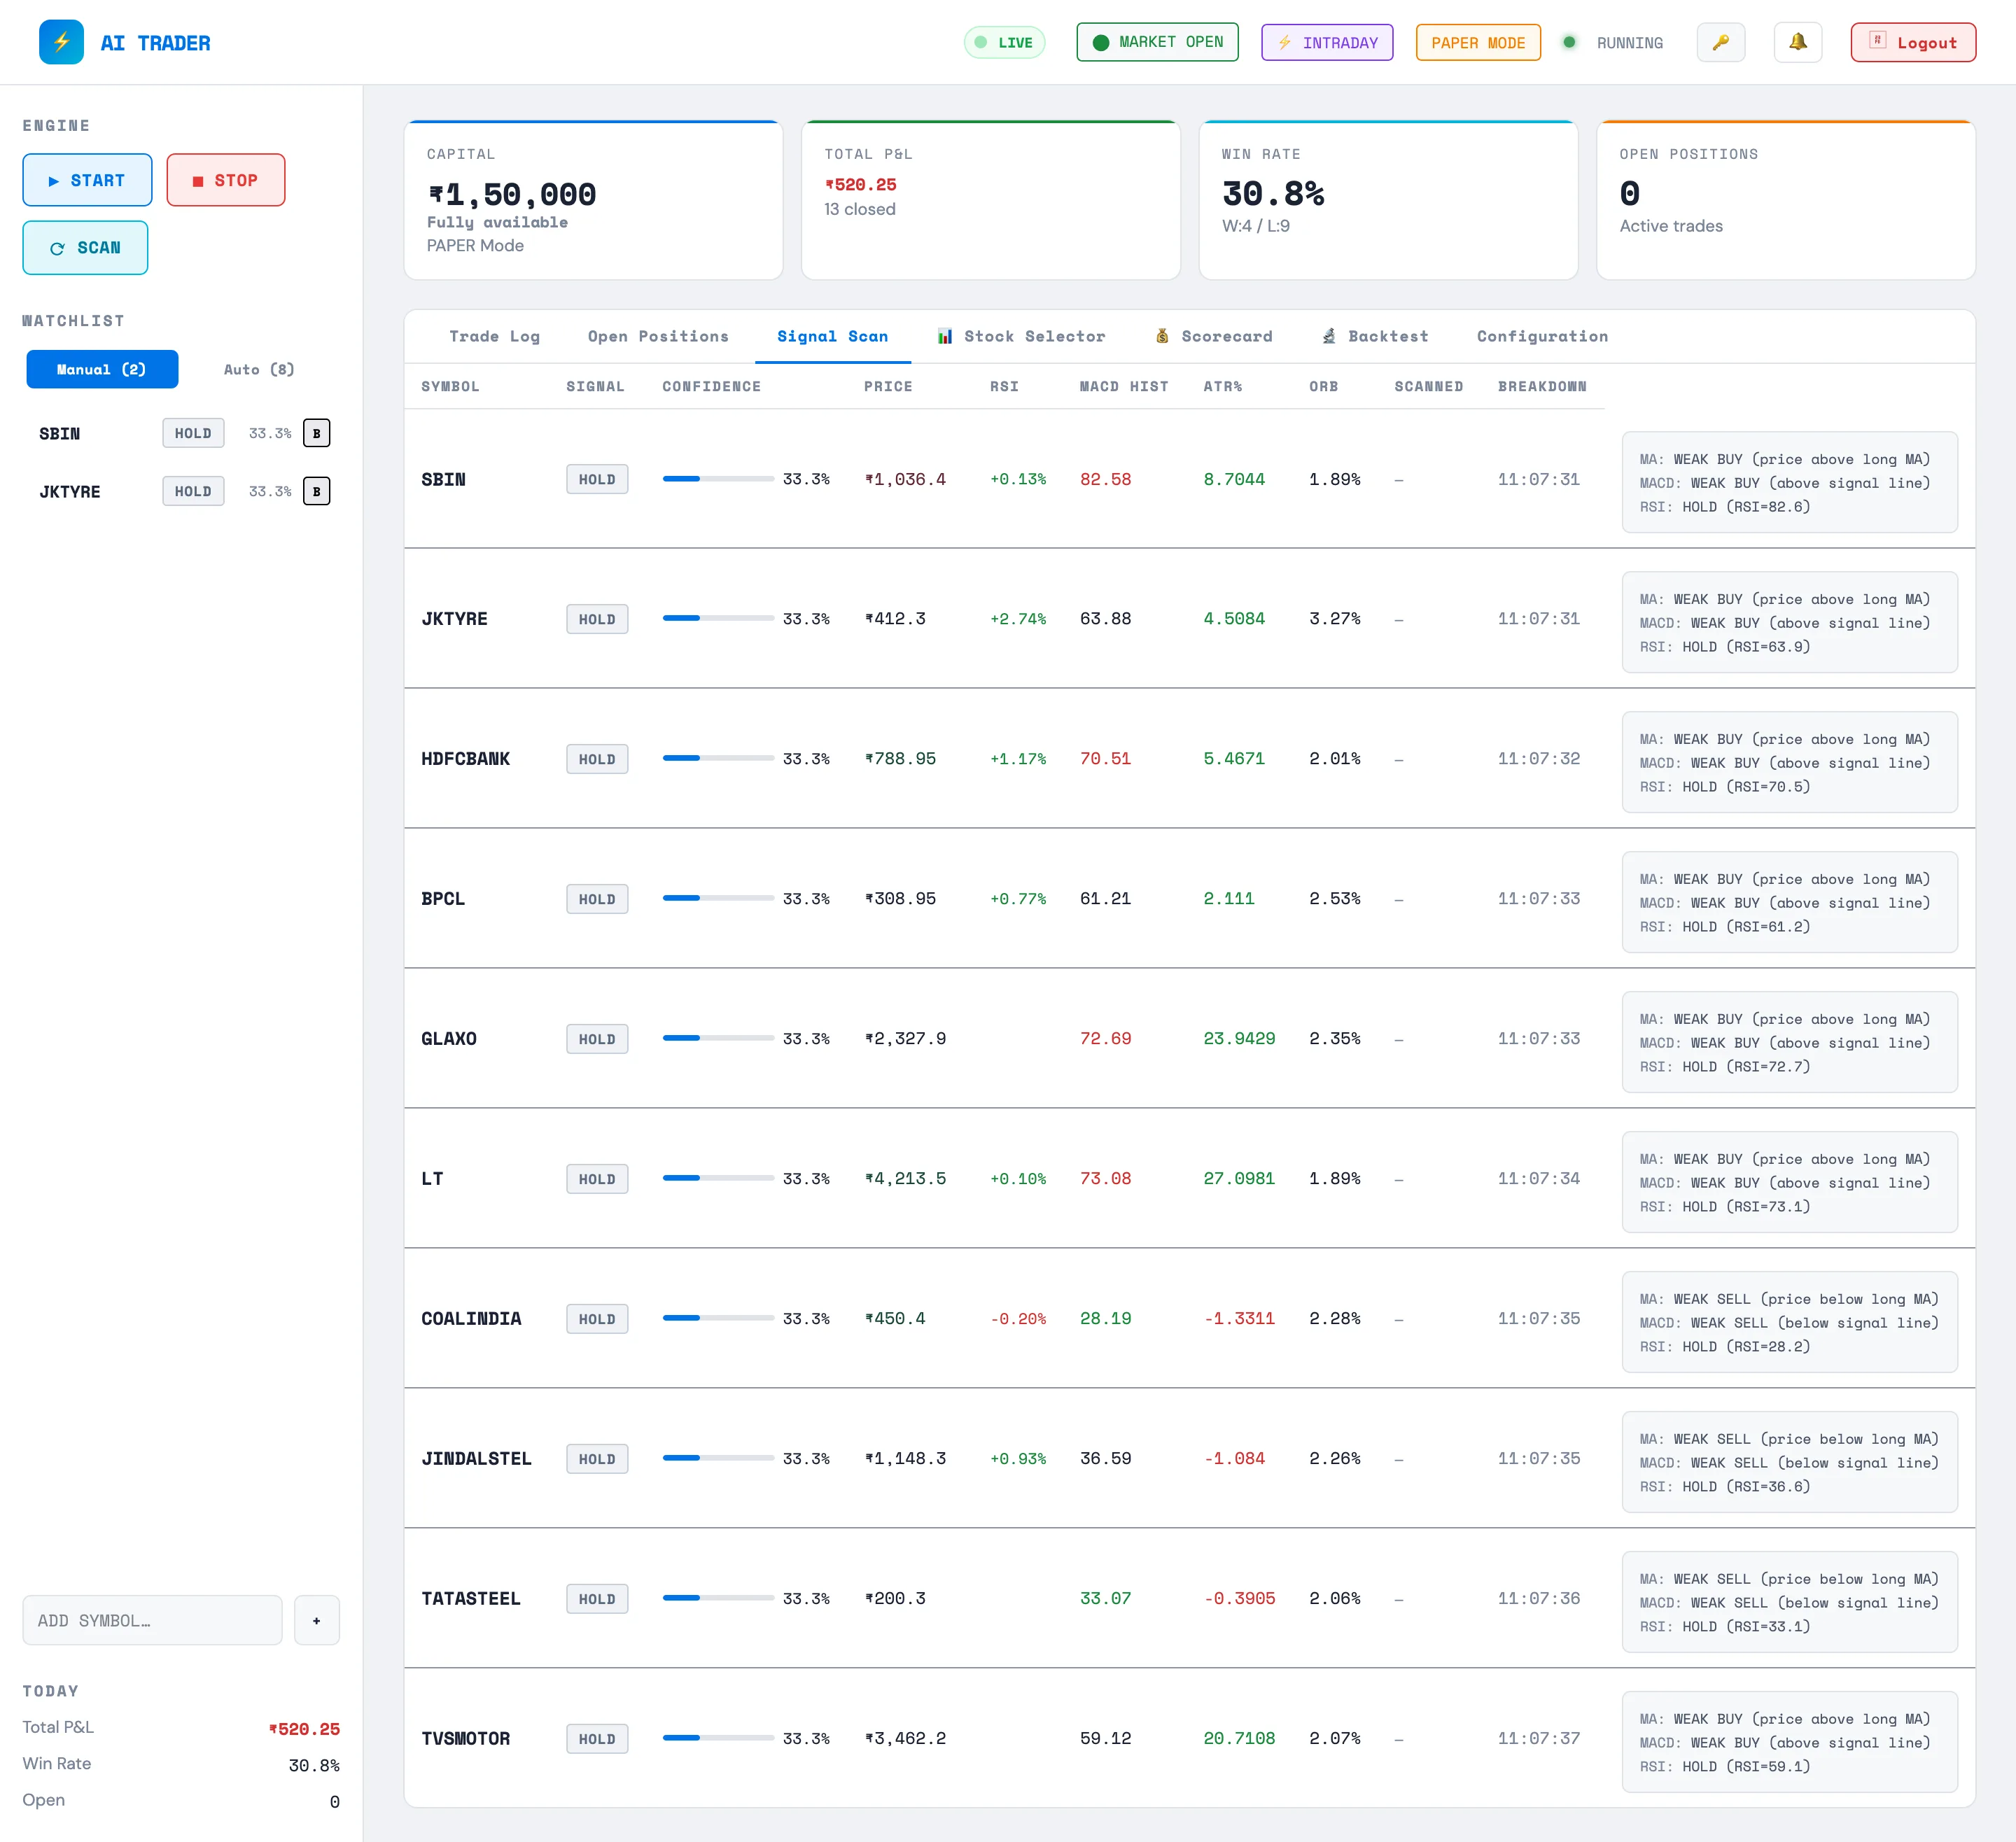Click the Capital card showing ₹1,50,000
Image resolution: width=2016 pixels, height=1842 pixels.
tap(593, 200)
